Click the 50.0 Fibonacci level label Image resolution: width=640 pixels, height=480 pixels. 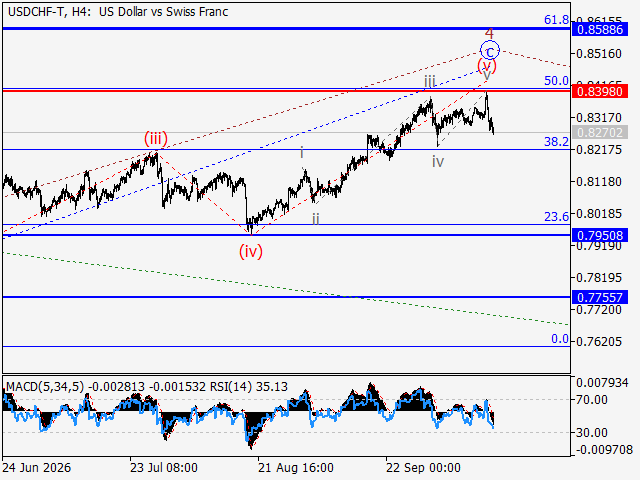(556, 80)
